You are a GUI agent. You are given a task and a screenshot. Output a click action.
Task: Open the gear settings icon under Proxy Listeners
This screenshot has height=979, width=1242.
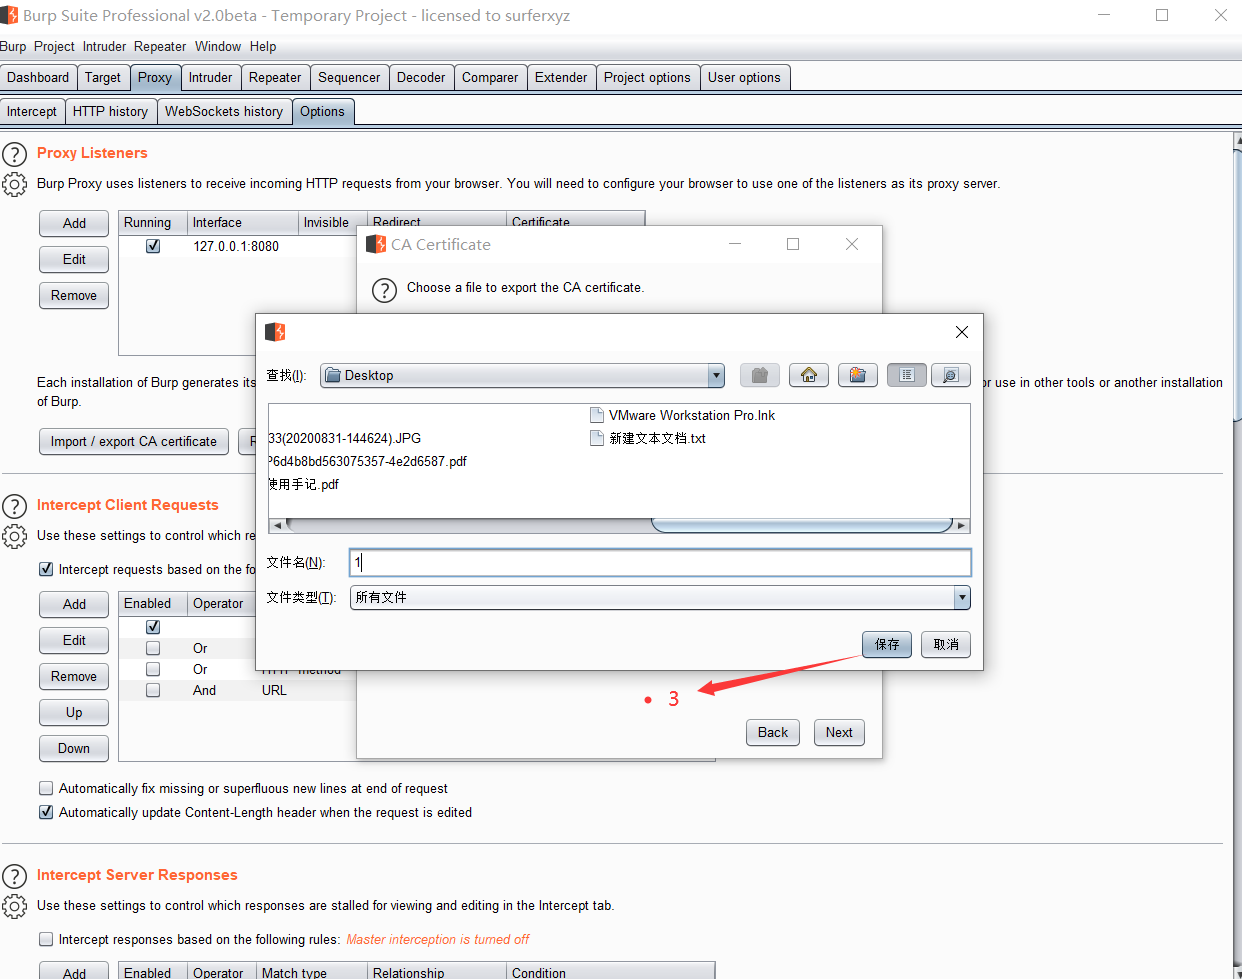(x=14, y=184)
